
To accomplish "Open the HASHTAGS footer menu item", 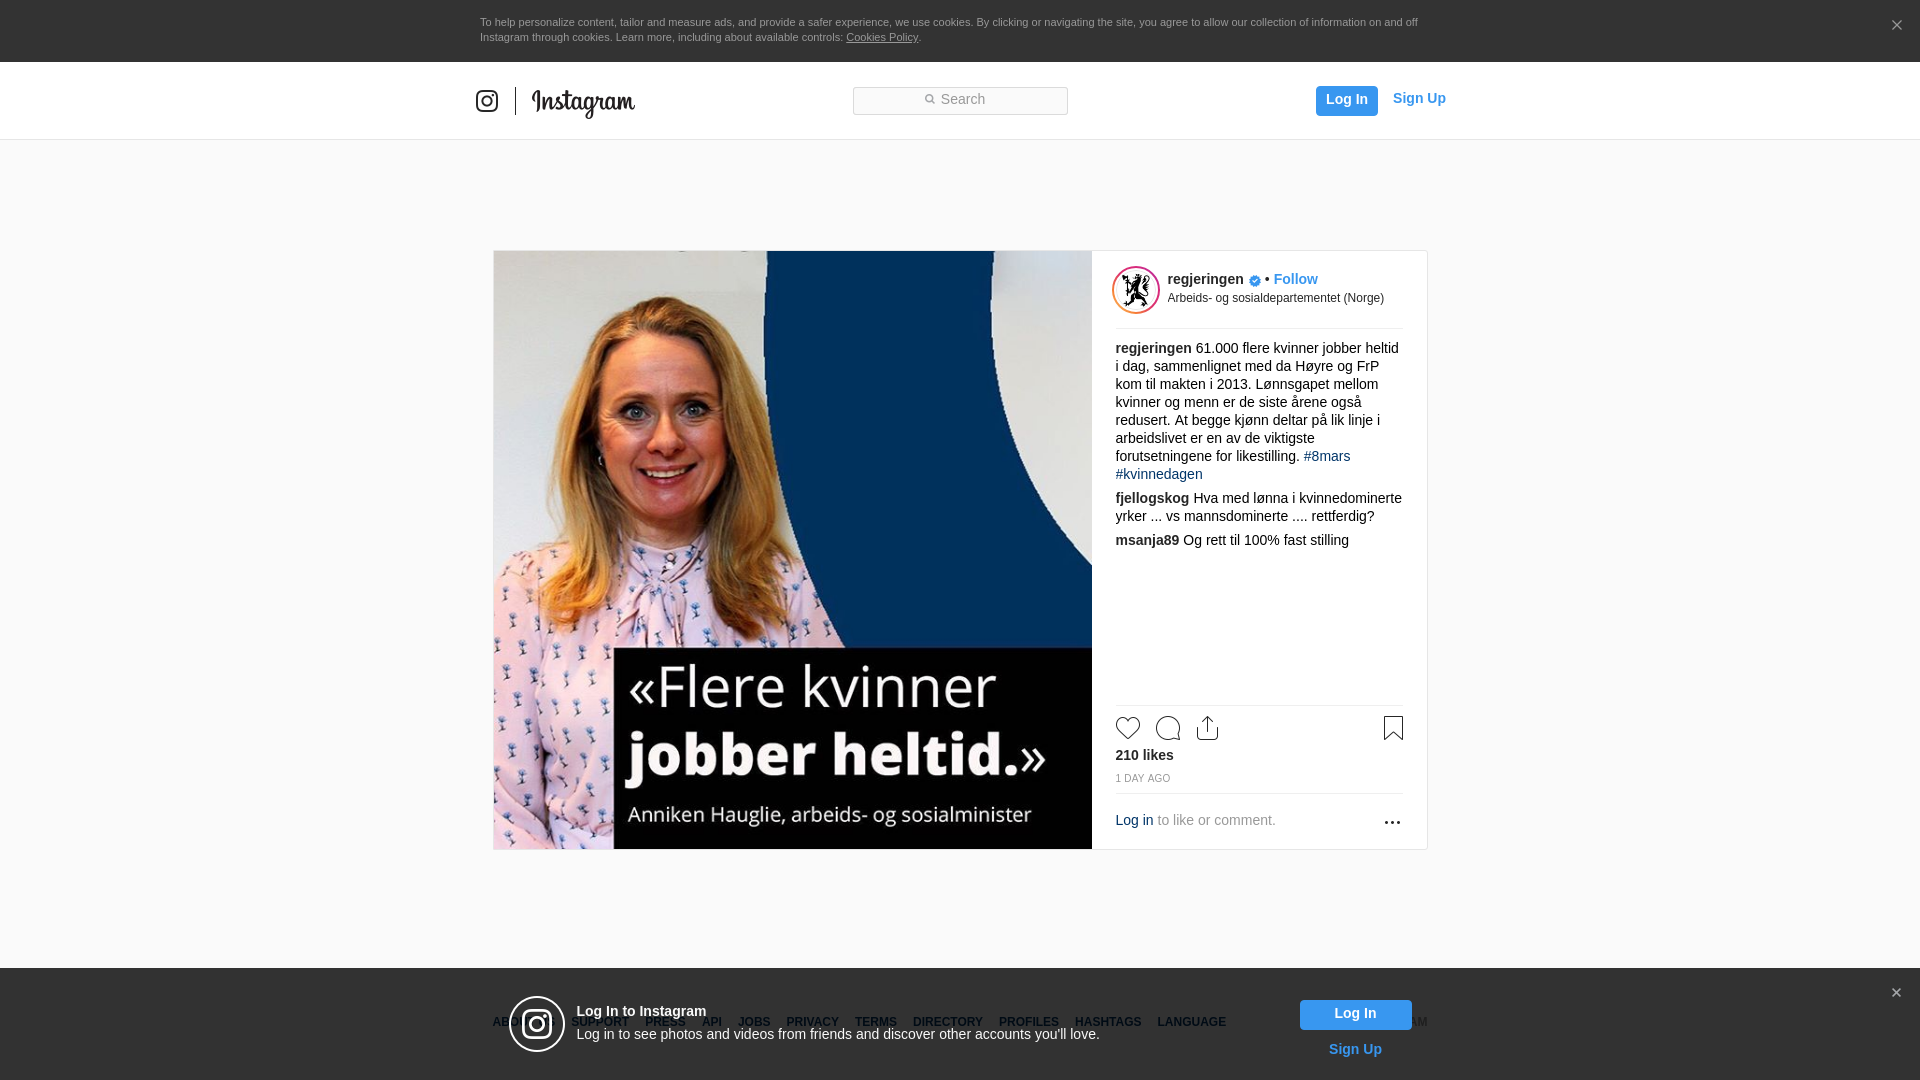I will (x=1107, y=1022).
